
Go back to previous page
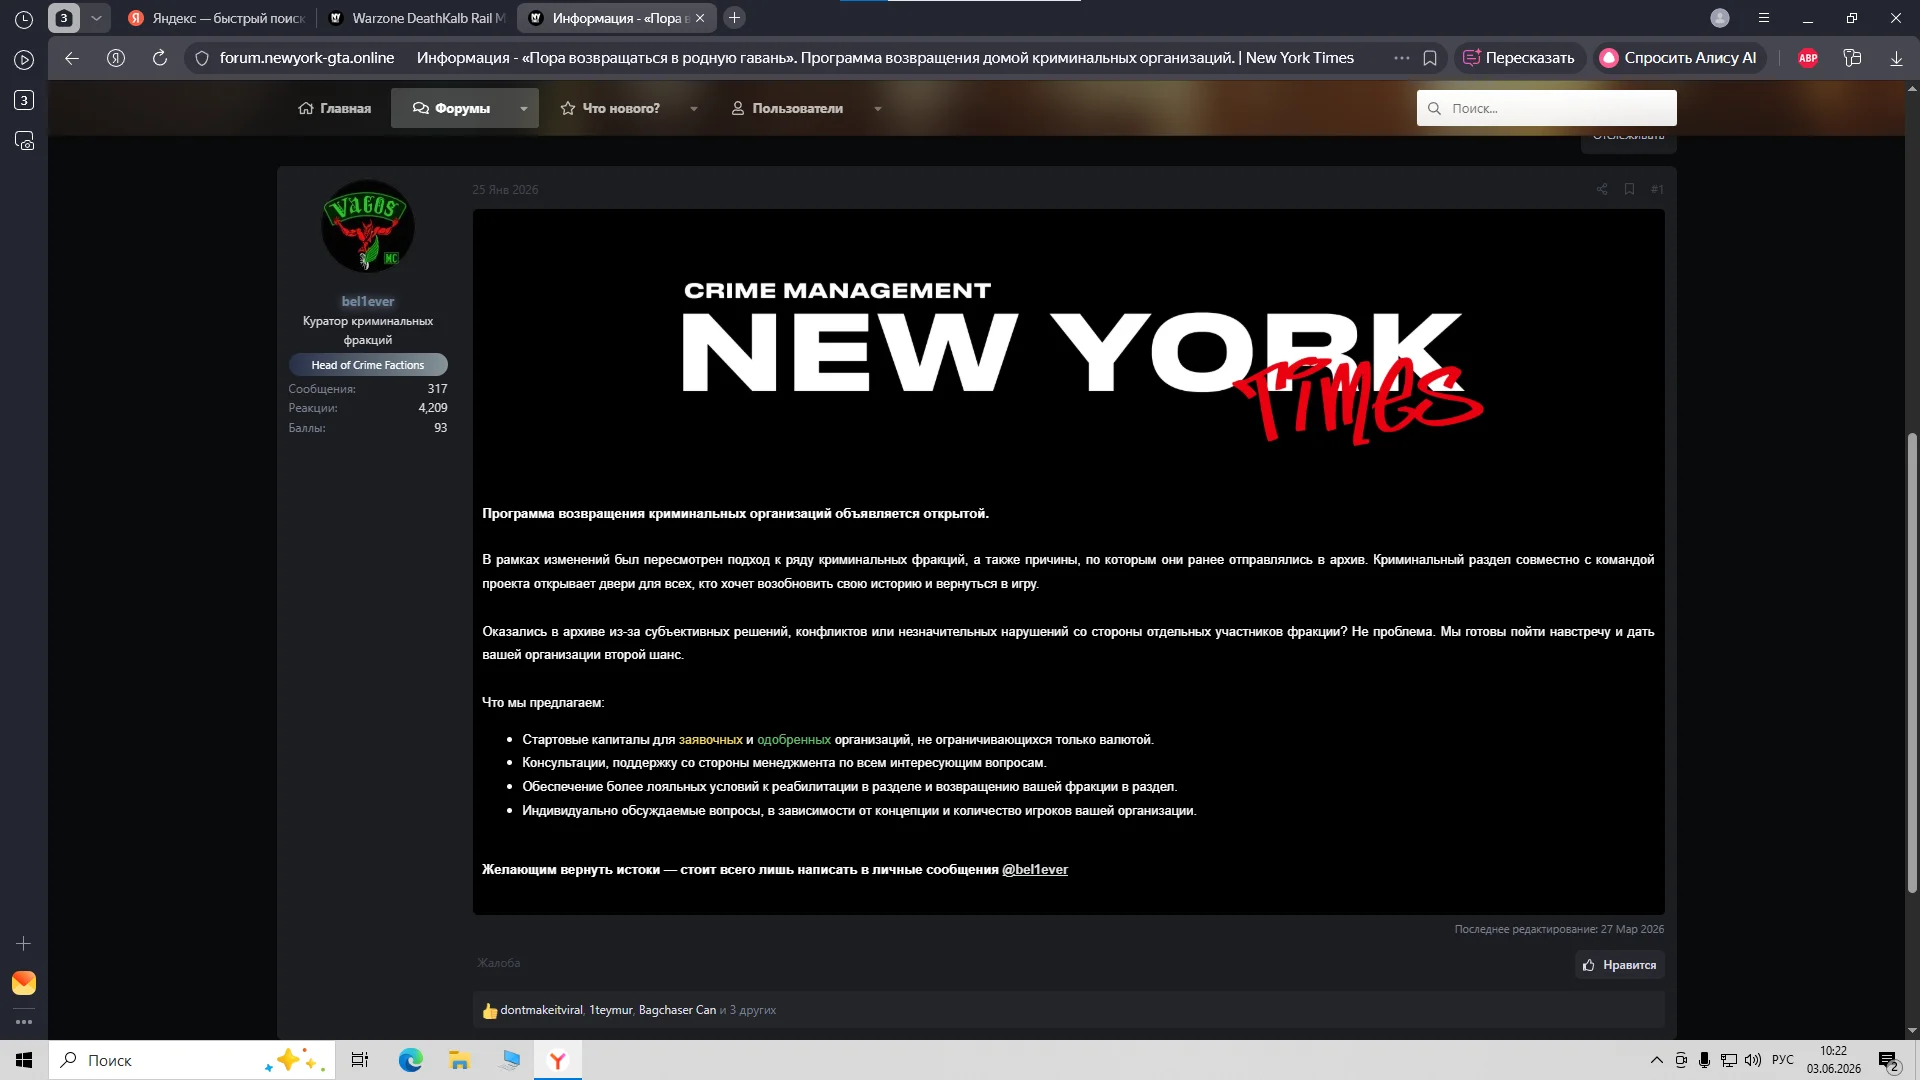(x=72, y=58)
